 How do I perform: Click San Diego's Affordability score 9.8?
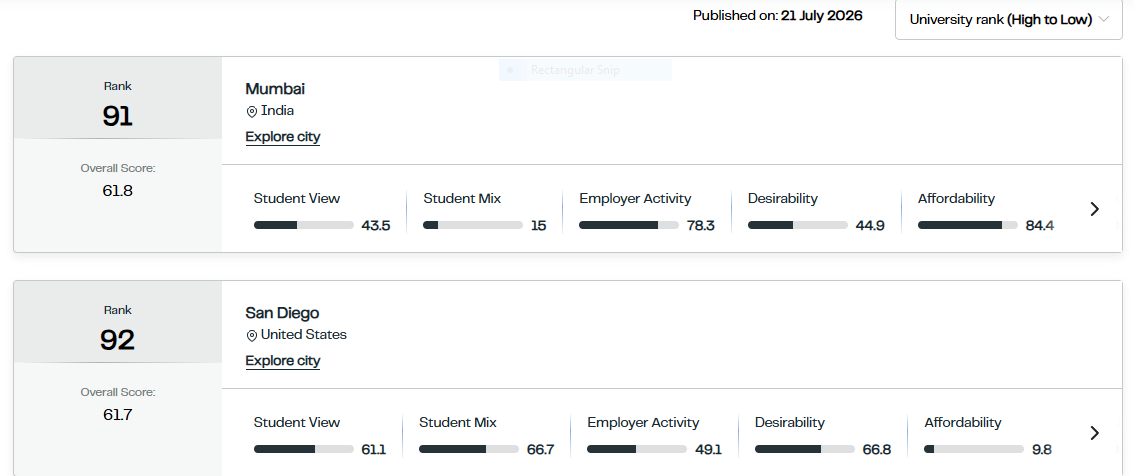pyautogui.click(x=1042, y=450)
